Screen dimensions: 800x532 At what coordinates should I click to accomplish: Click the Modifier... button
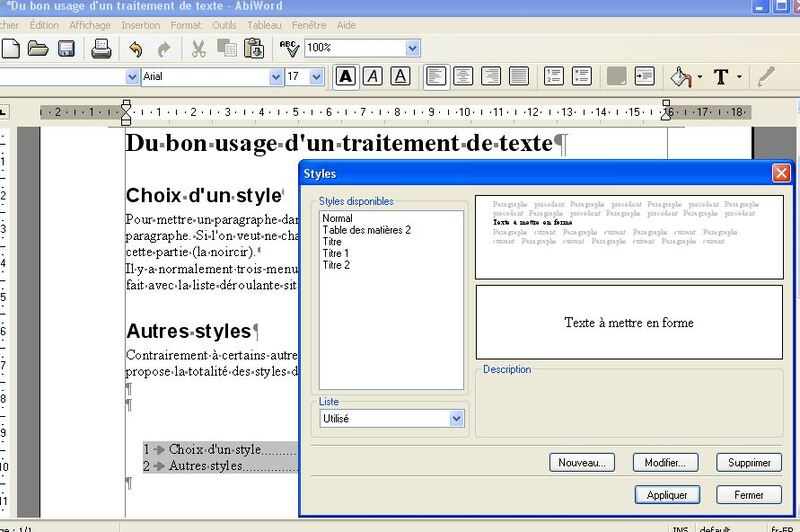click(x=665, y=463)
